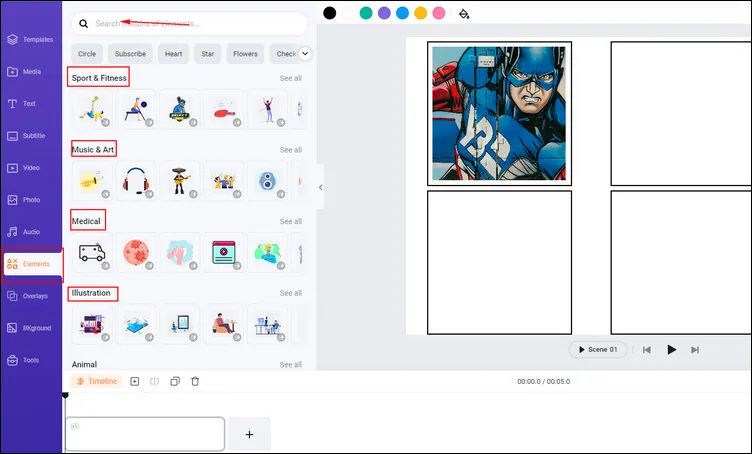Add the weightlifting bench sport element
Viewport: 752px width, 454px height.
(136, 109)
